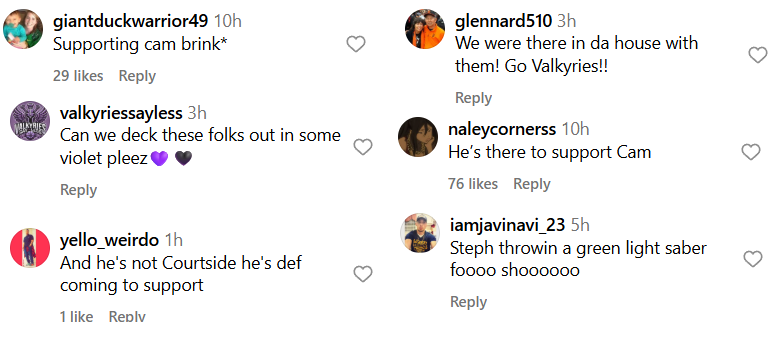Viewport: 775px width, 363px height.
Task: Like iamjavinavi_23's light saber comment
Action: point(753,259)
